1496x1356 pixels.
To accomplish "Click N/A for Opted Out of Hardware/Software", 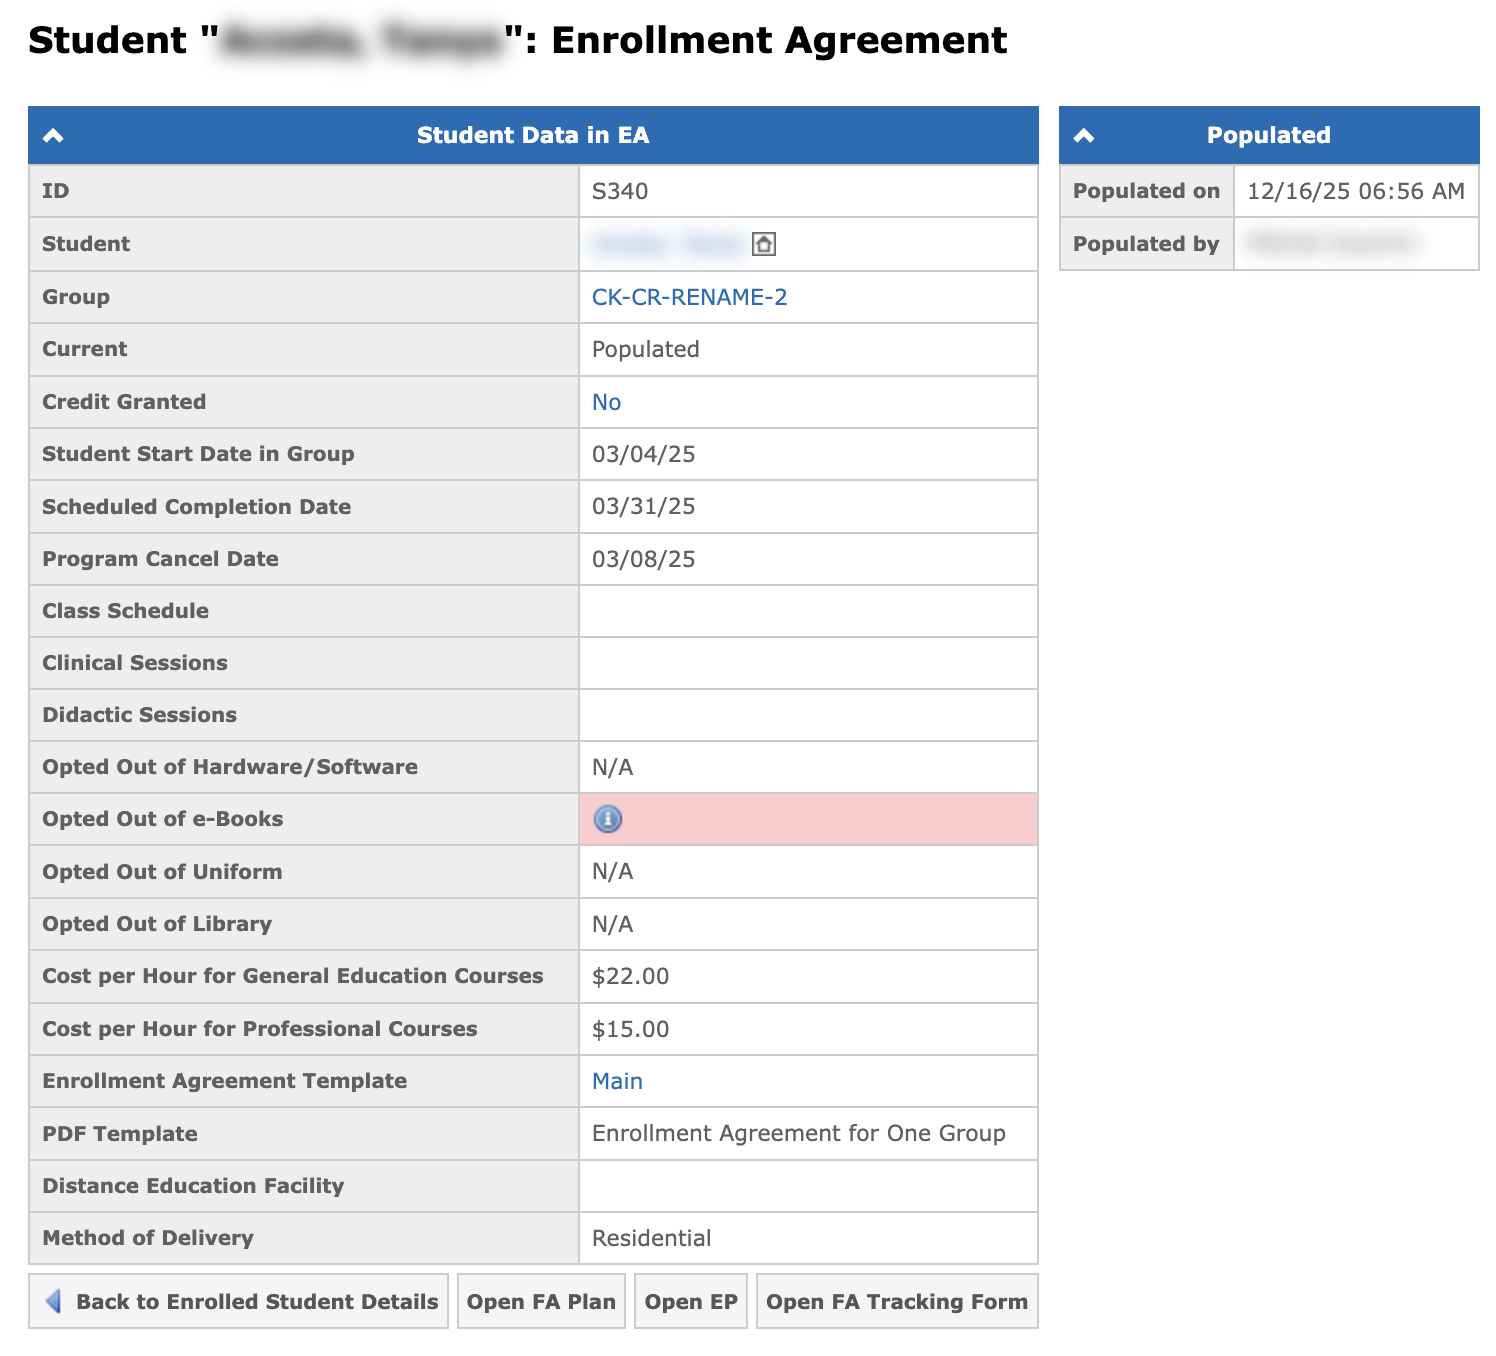I will [x=612, y=767].
